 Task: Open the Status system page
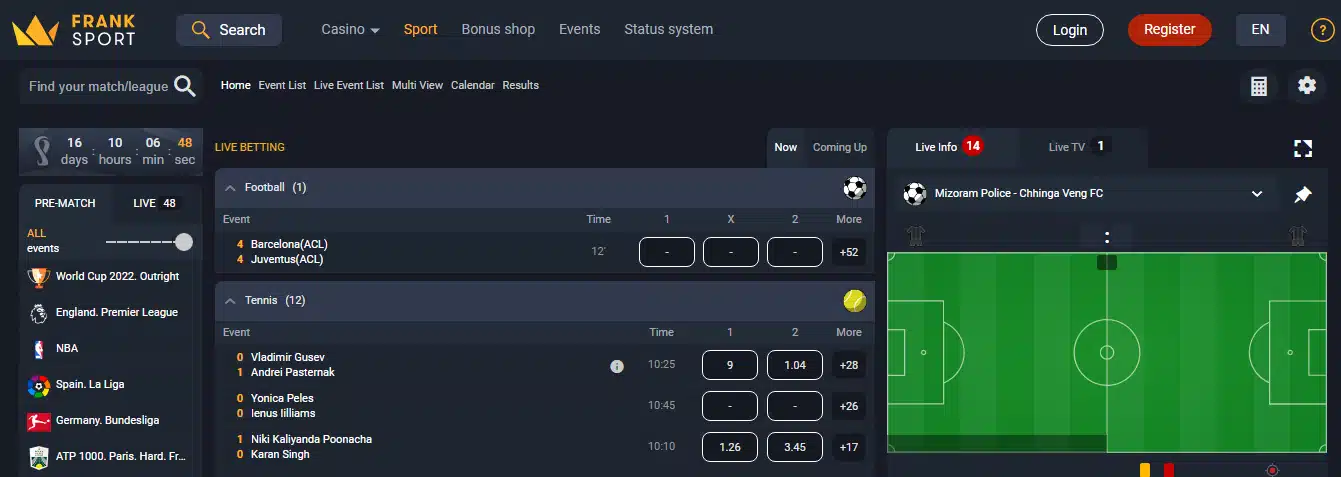point(669,29)
